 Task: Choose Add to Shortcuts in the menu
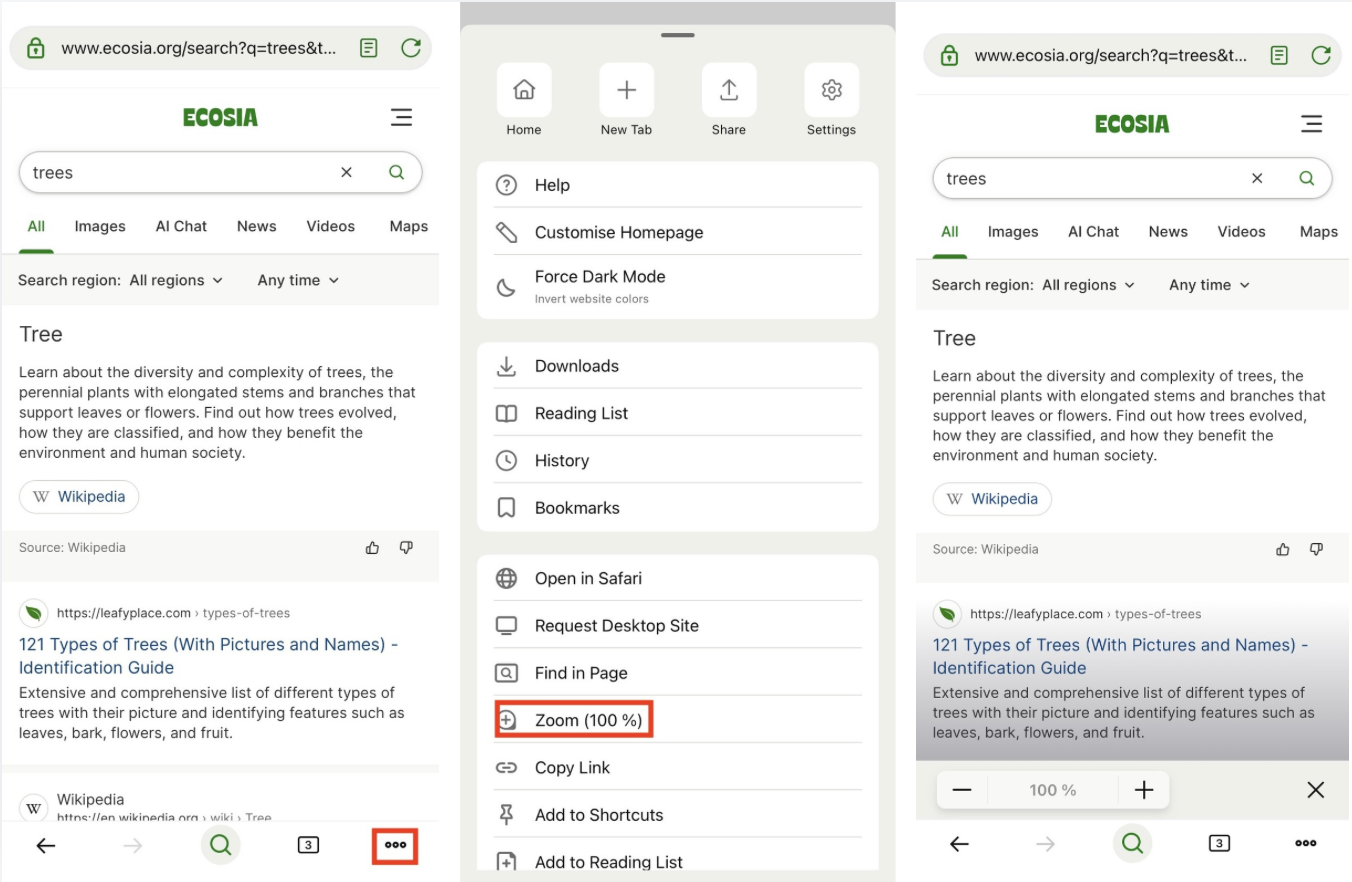(x=678, y=815)
